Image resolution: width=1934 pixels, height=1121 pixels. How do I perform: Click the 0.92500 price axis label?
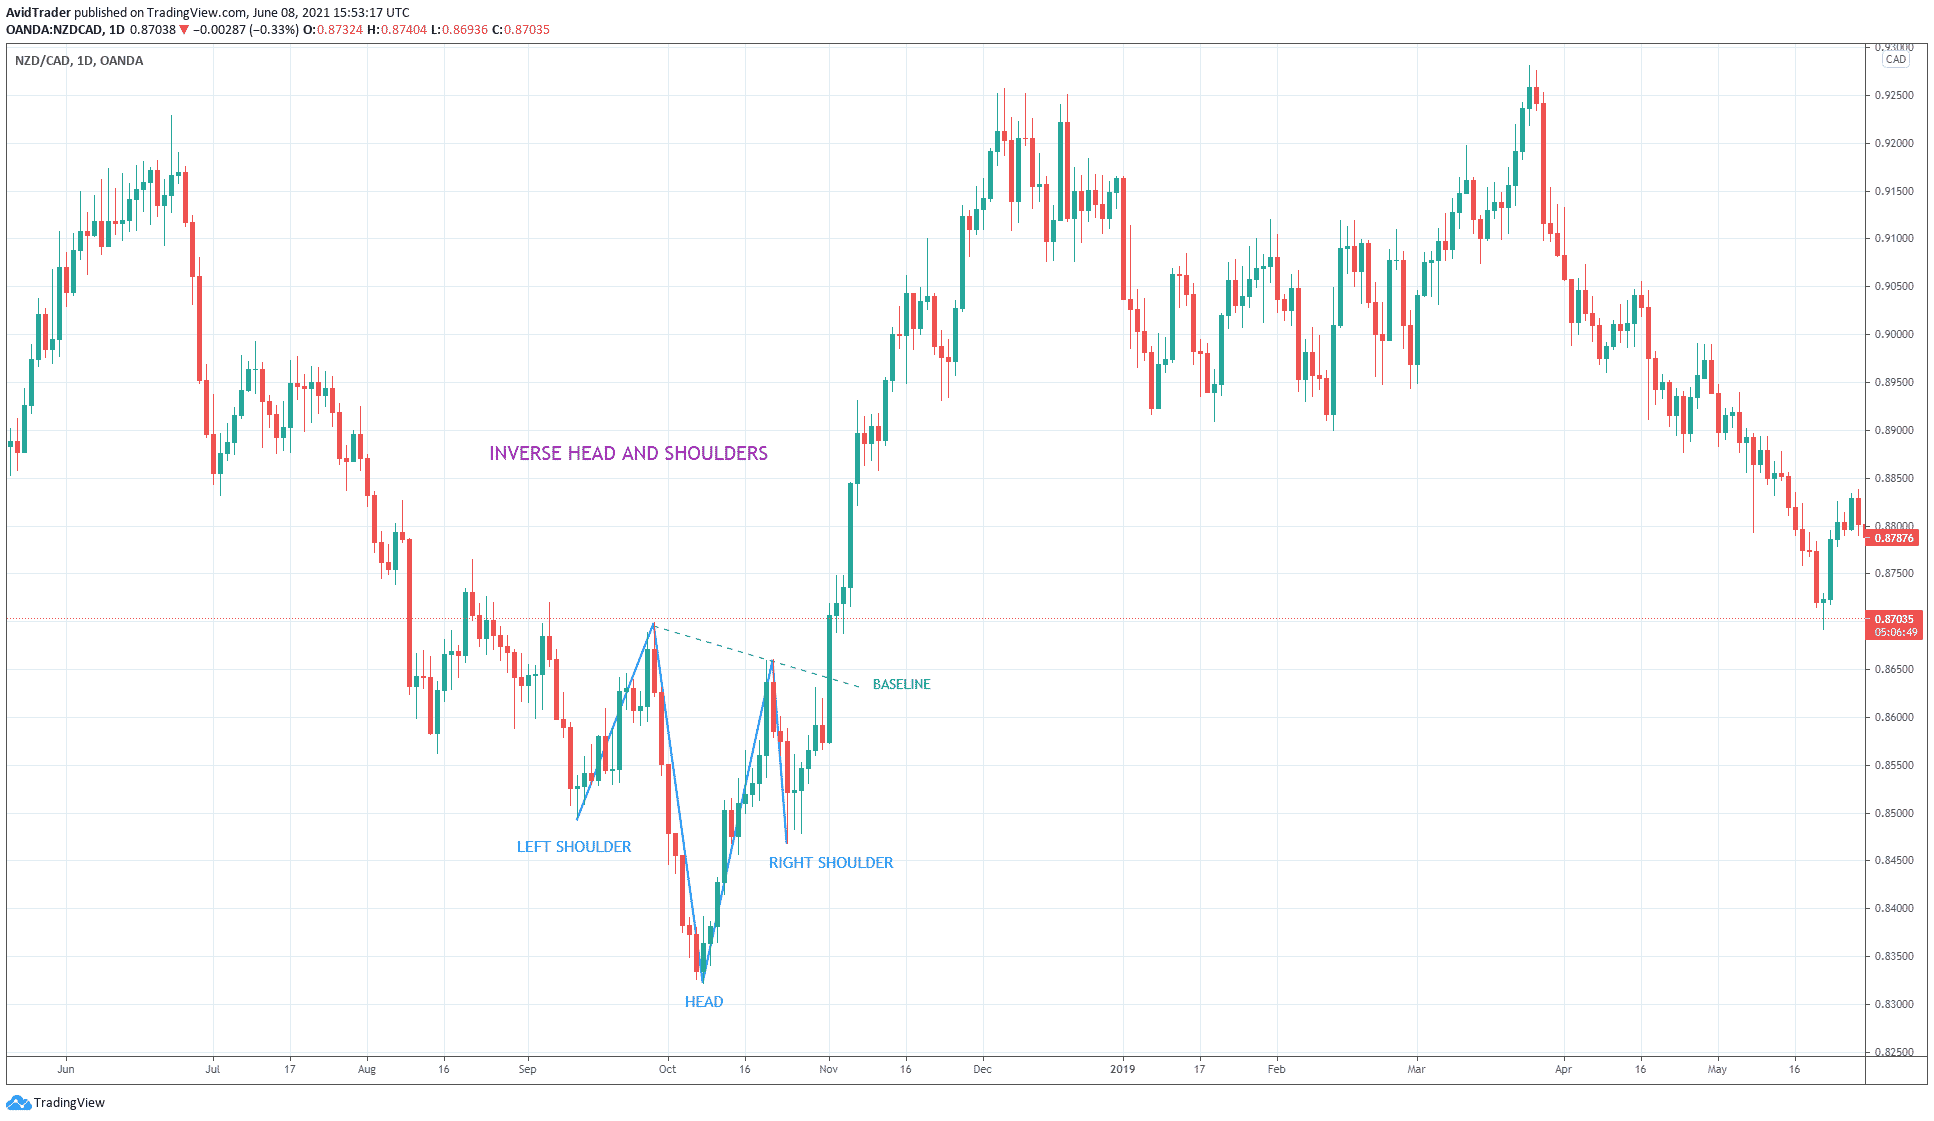(1894, 96)
